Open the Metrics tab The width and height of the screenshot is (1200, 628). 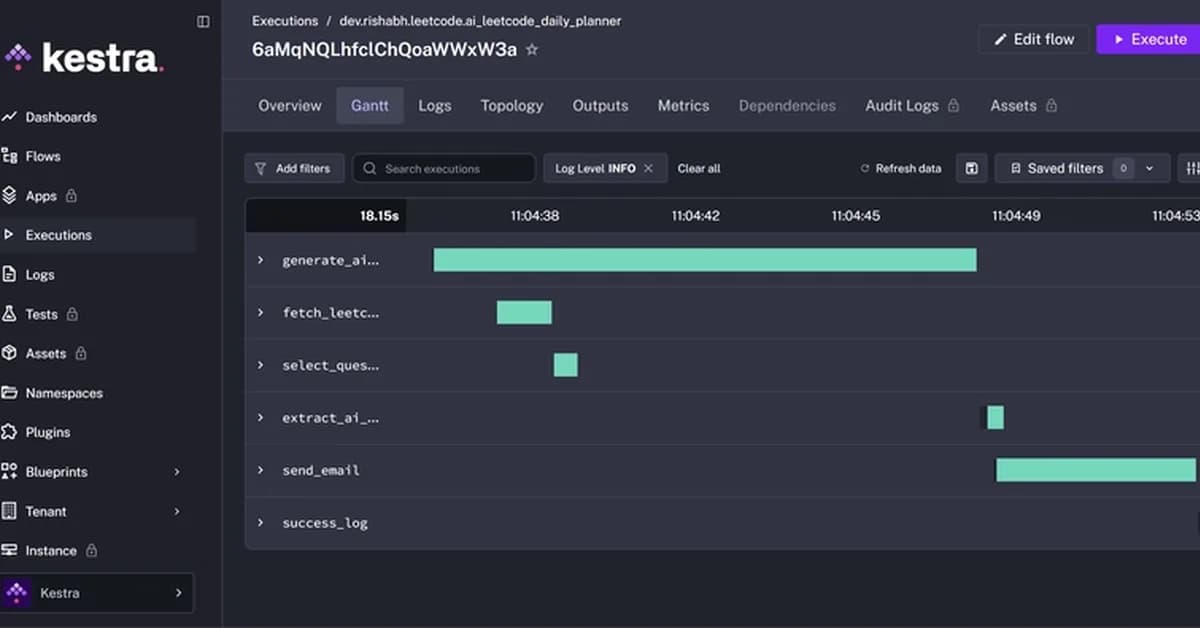[x=683, y=105]
